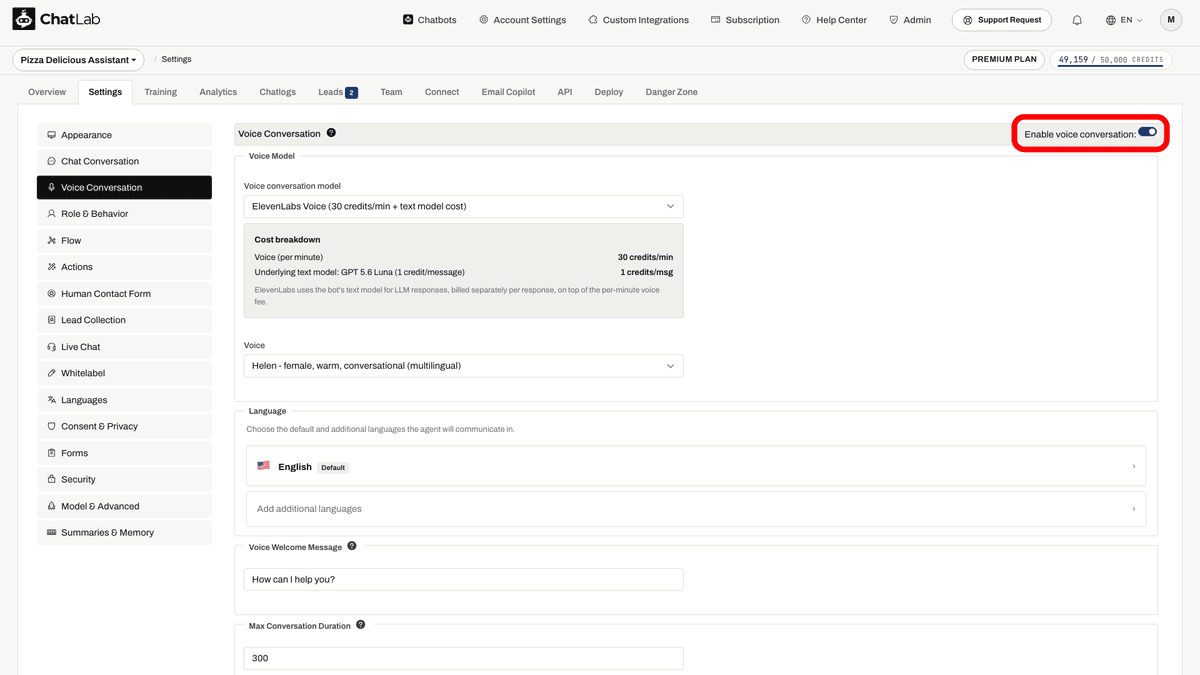
Task: Open the Danger Zone tab
Action: [x=672, y=92]
